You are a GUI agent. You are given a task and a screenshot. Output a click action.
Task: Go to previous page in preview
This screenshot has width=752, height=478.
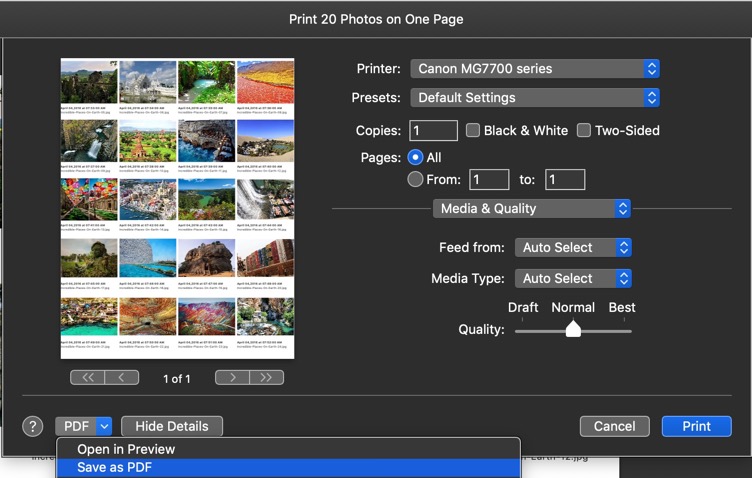[x=122, y=378]
